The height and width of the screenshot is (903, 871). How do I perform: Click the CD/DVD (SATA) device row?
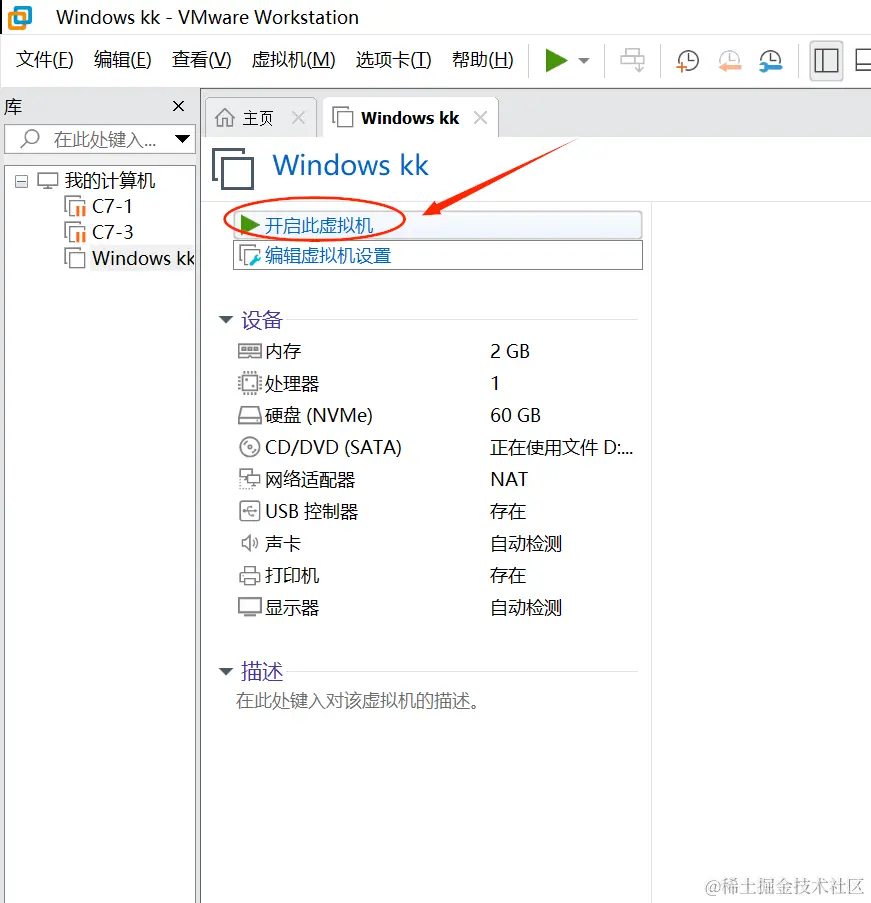(x=436, y=447)
